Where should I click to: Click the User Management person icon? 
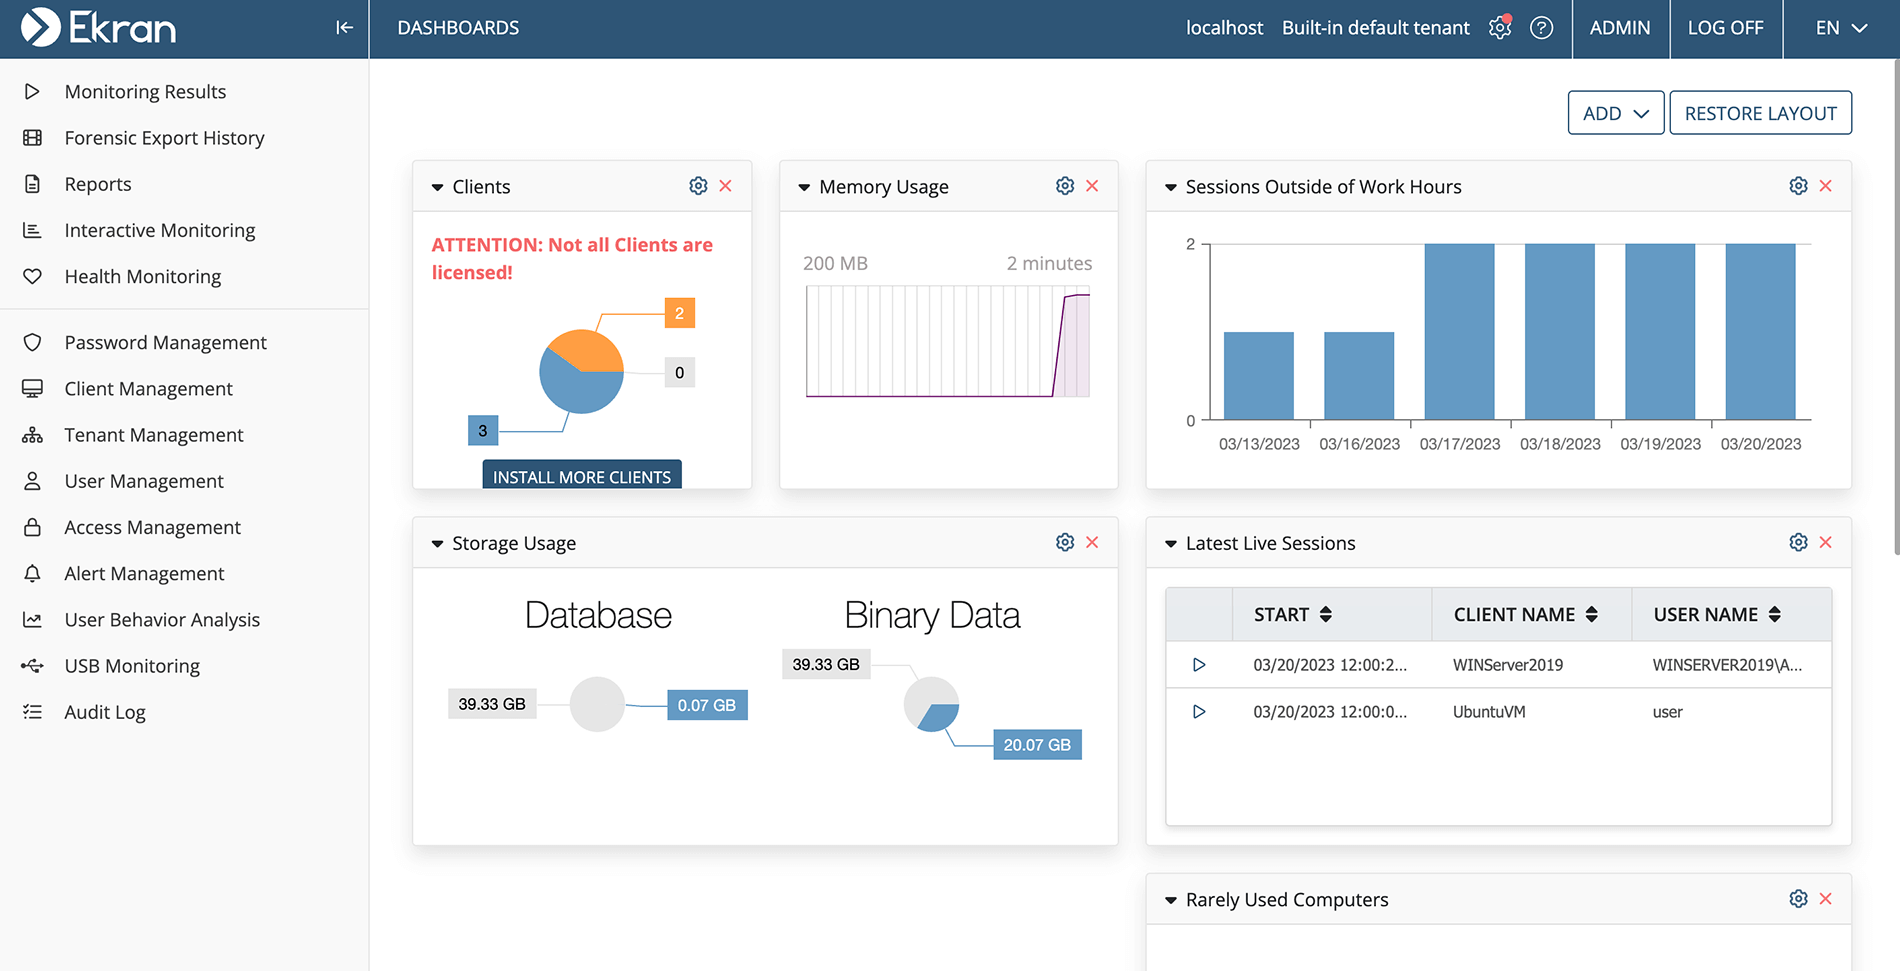click(32, 481)
